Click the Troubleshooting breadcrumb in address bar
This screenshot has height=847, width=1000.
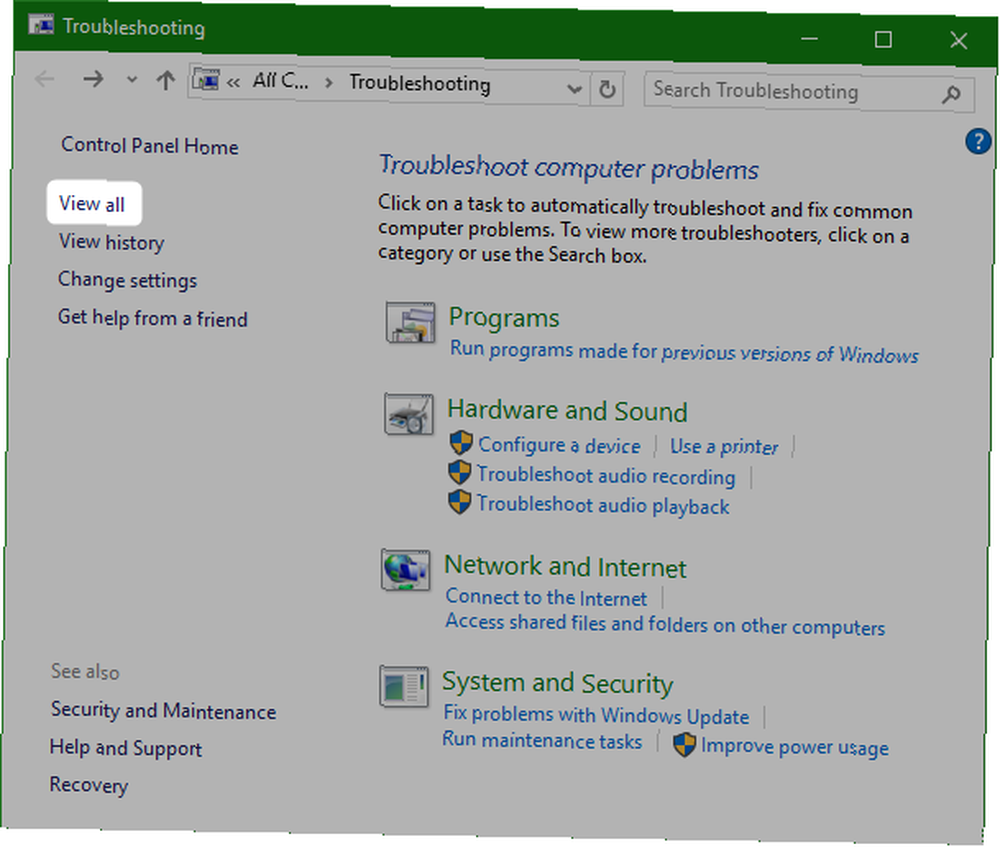(420, 83)
